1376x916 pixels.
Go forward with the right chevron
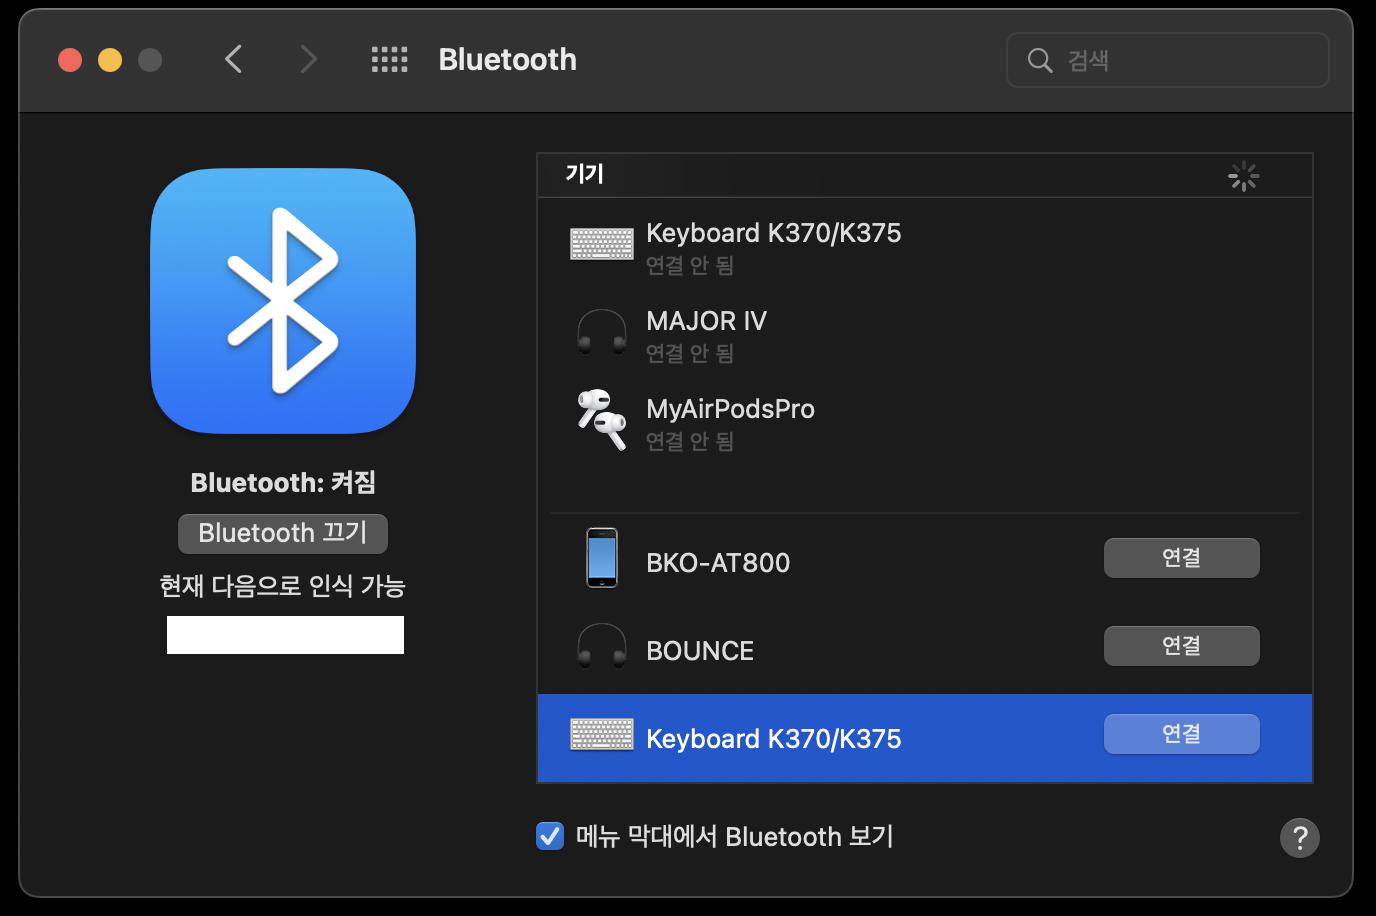point(309,60)
